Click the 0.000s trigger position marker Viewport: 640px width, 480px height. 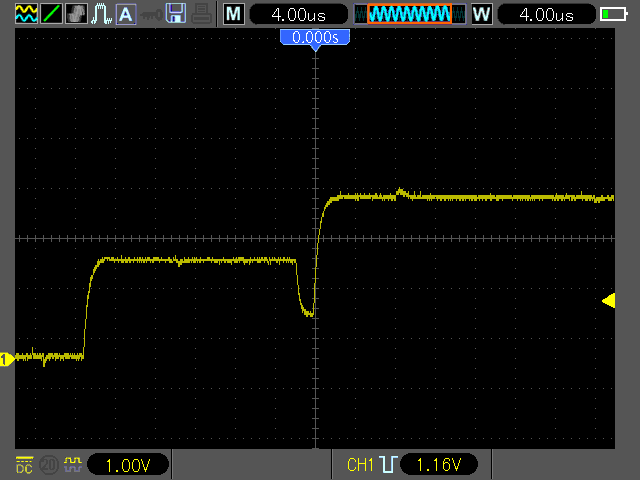(315, 39)
